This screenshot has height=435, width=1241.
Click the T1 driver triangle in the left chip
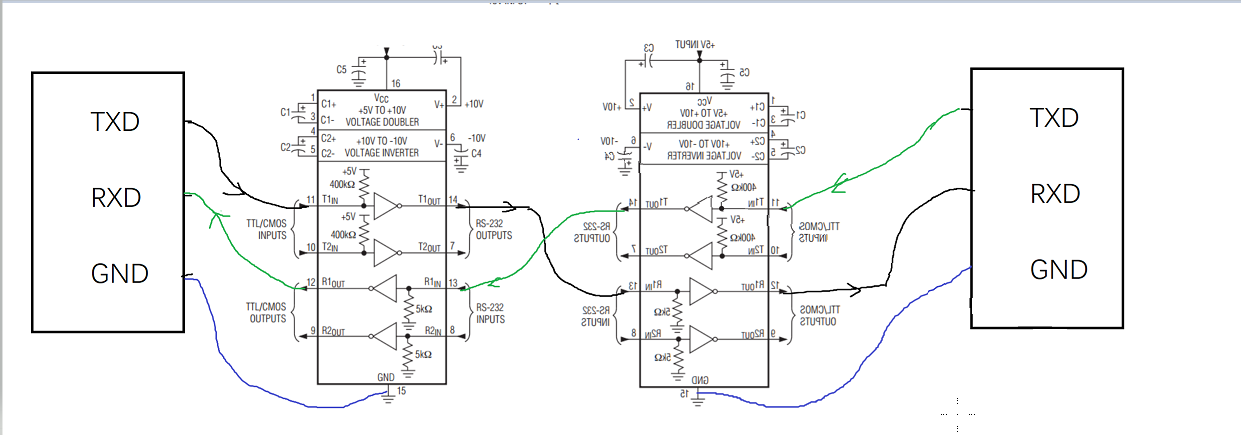pos(384,207)
